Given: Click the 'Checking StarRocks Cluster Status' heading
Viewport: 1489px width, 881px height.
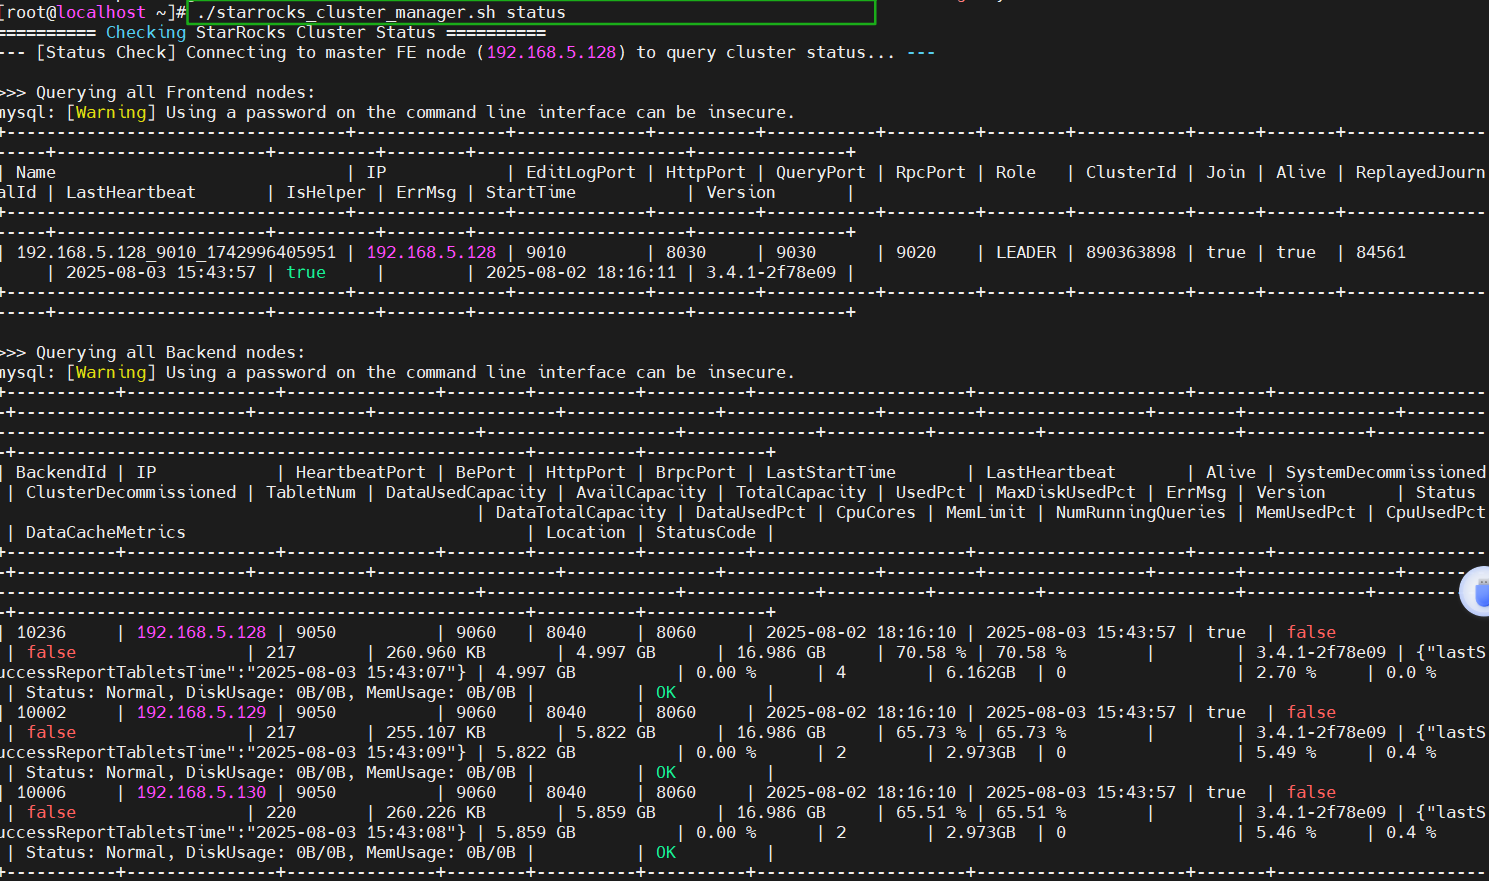Looking at the screenshot, I should pos(271,32).
